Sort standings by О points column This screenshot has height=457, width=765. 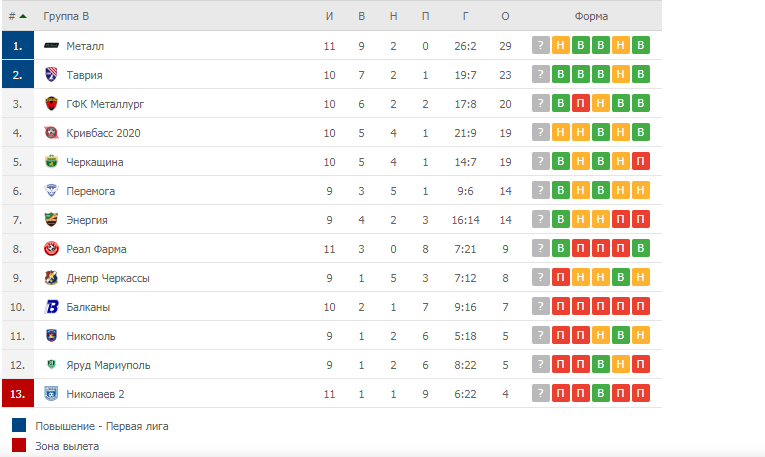[x=505, y=17]
